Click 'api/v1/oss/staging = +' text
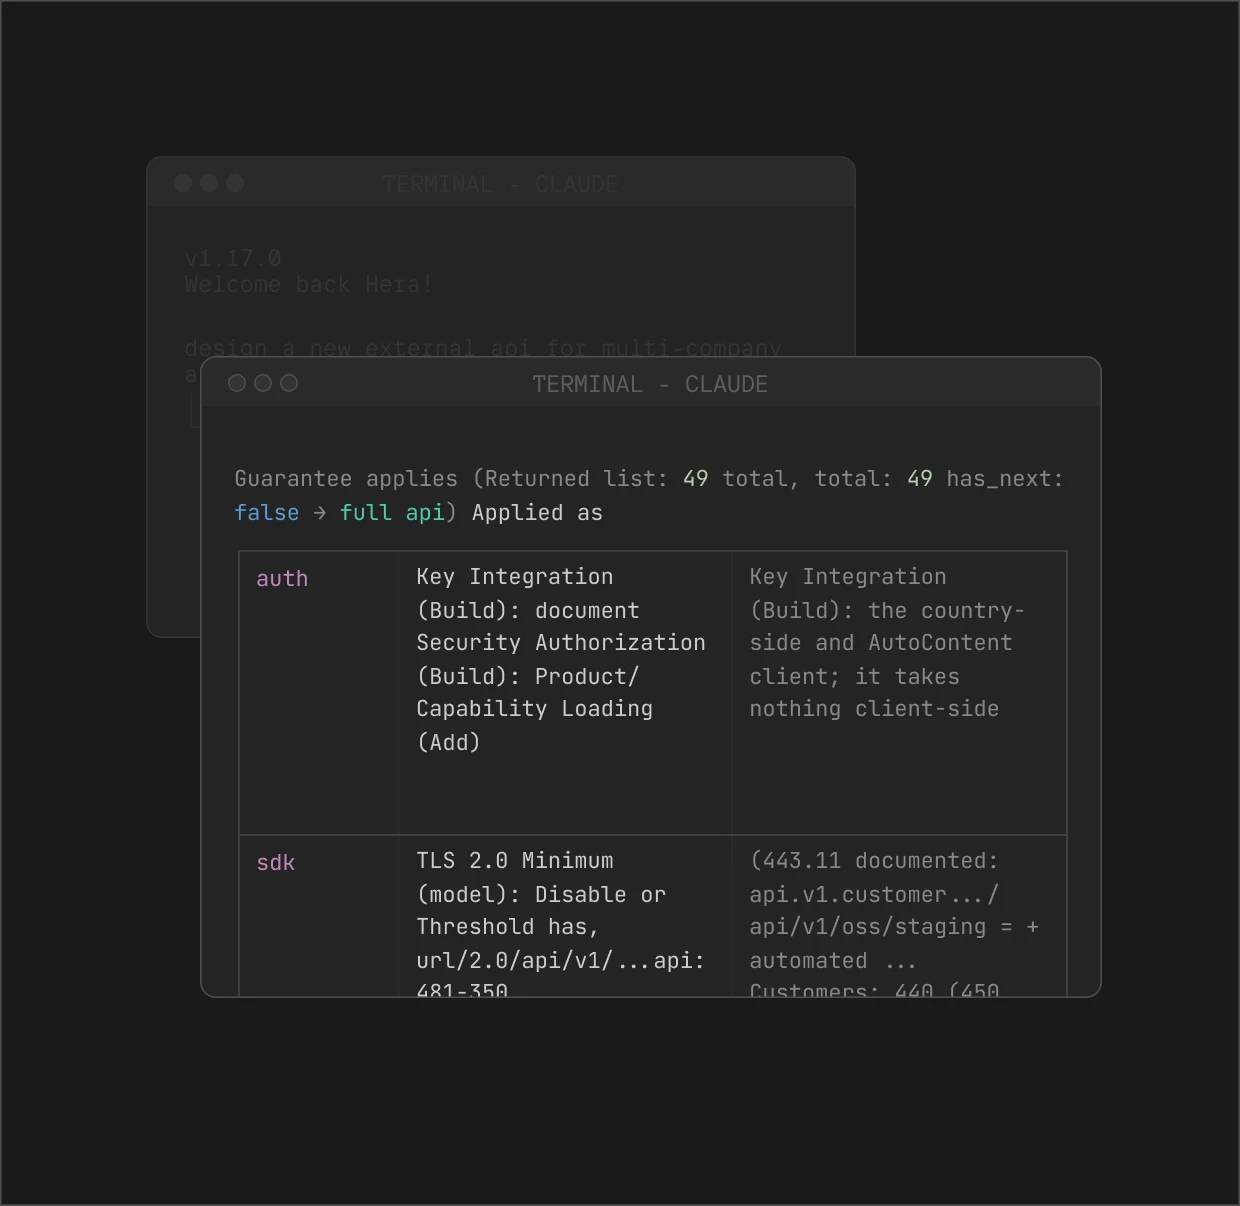1240x1206 pixels. tap(894, 926)
